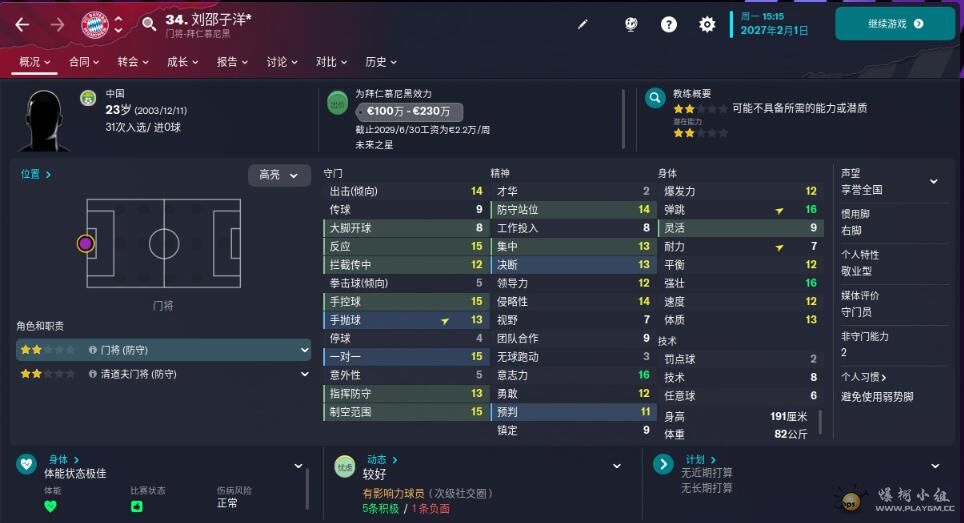Click the heart fitness status icon
The width and height of the screenshot is (964, 523).
(26, 463)
